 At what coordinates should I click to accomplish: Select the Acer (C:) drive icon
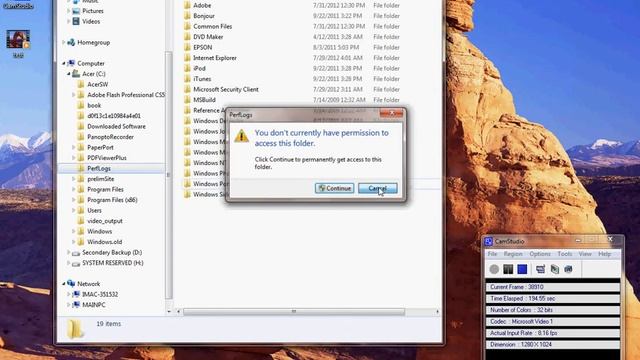(76, 74)
